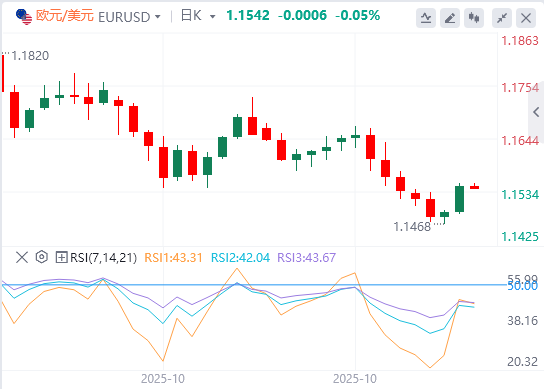The height and width of the screenshot is (389, 544).
Task: Add indicator with plus box icon
Action: (x=61, y=257)
